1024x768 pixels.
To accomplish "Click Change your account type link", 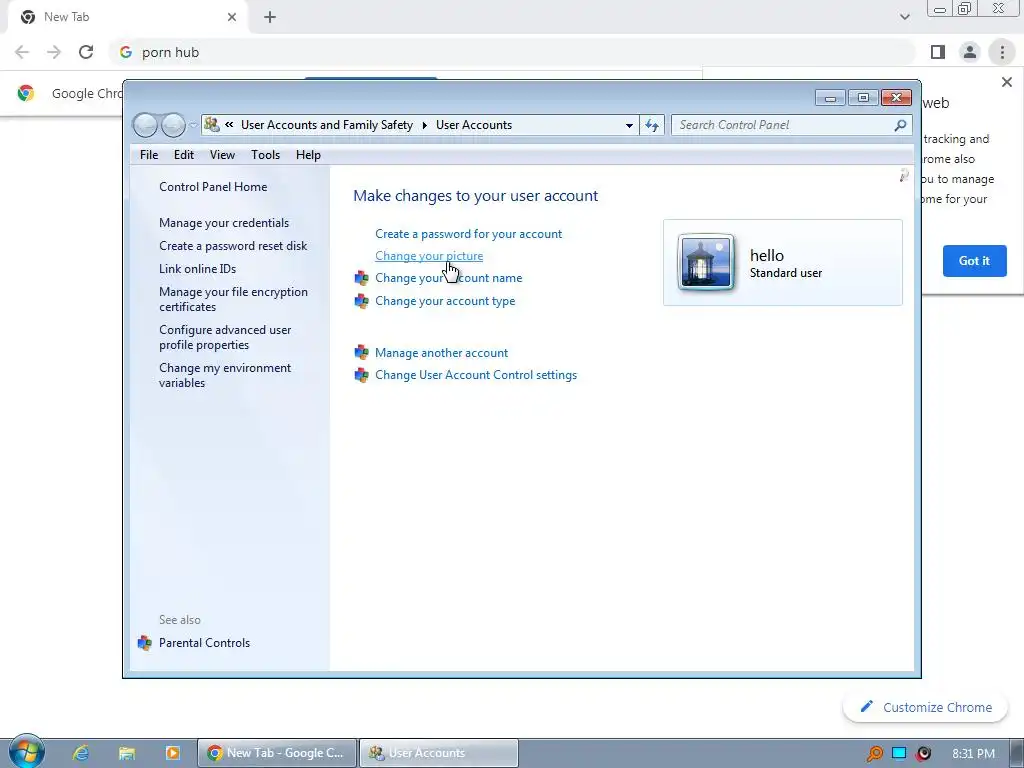I will [445, 301].
